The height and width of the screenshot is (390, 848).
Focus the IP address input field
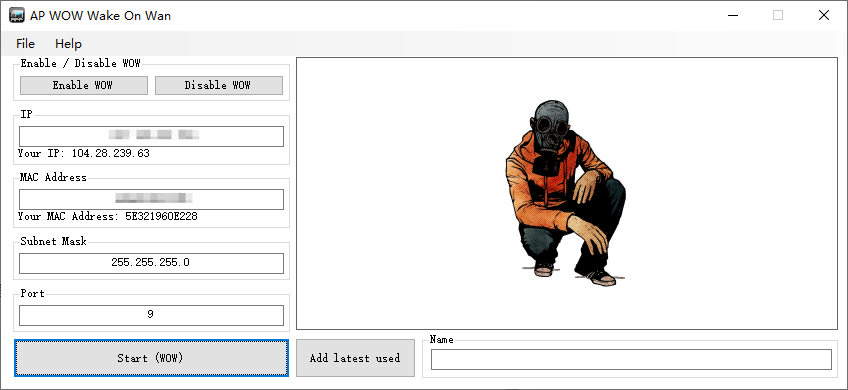click(151, 136)
